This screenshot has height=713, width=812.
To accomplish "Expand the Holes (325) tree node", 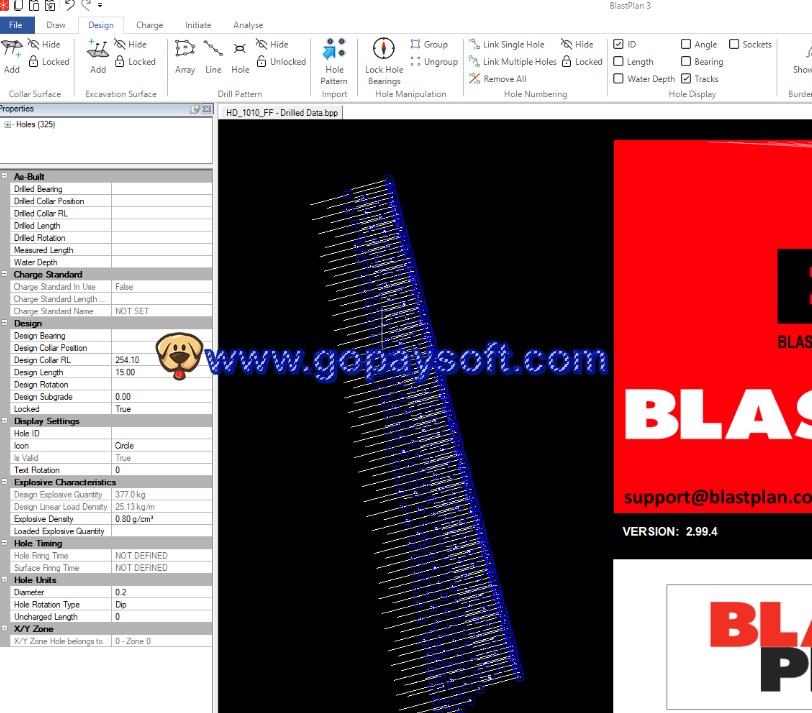I will (x=8, y=125).
